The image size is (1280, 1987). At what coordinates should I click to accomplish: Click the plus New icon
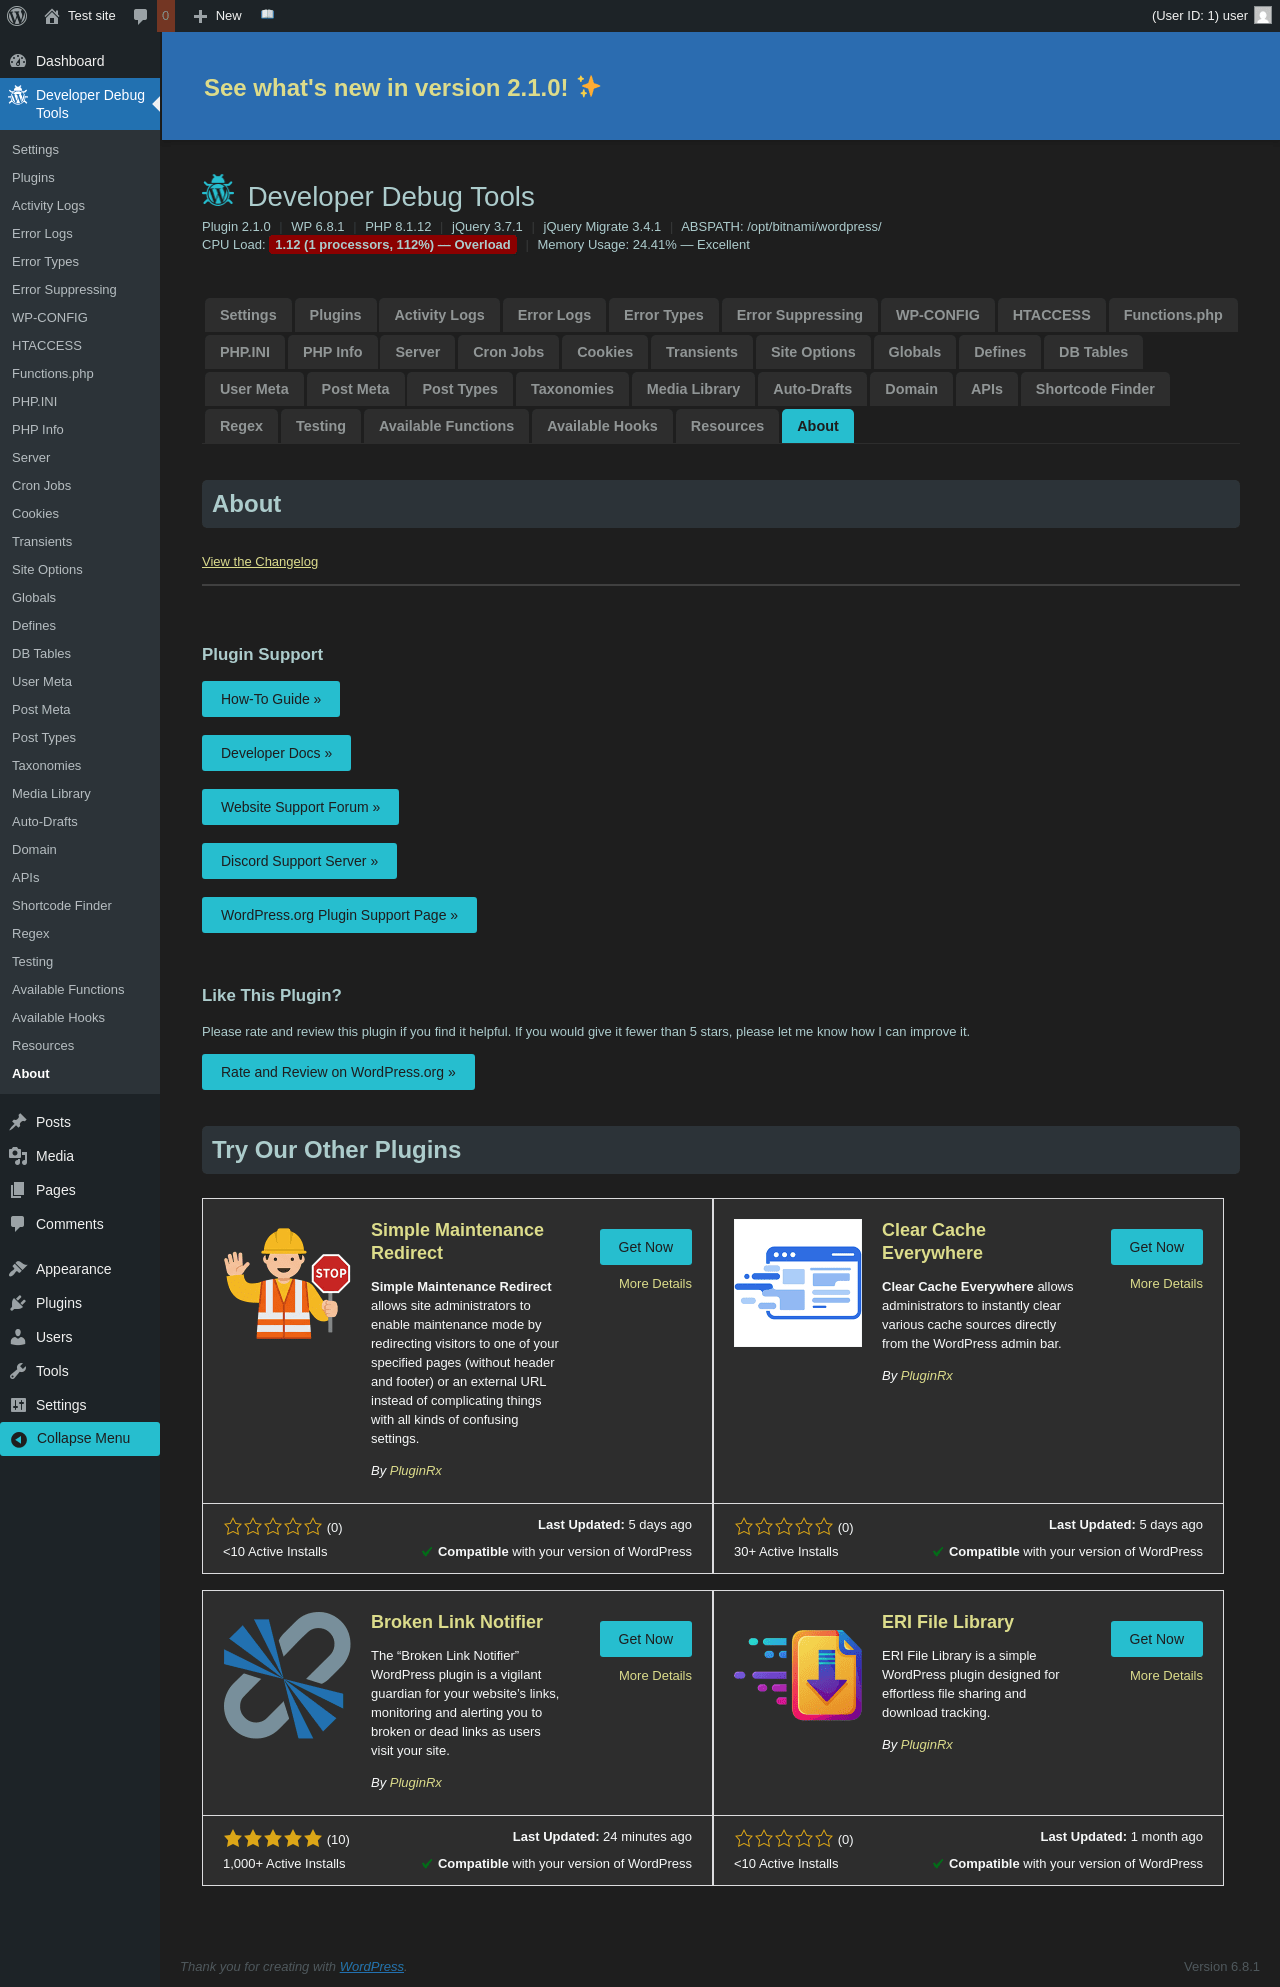(x=200, y=16)
